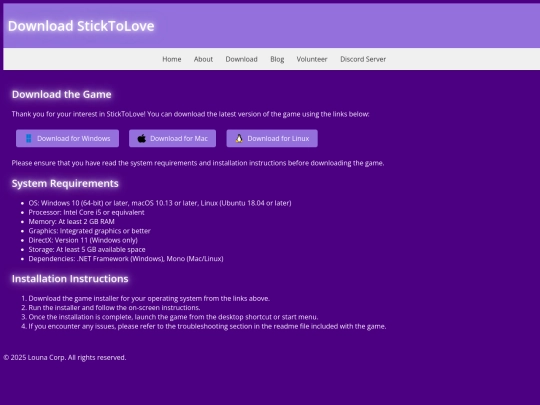Select the OS requirements list item

pyautogui.click(x=160, y=203)
